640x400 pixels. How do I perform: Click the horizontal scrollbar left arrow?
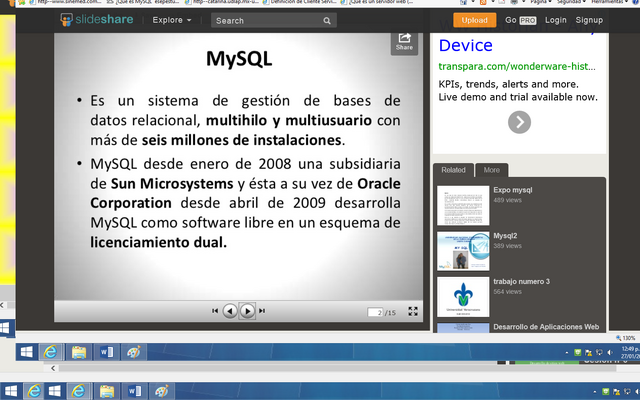53,368
